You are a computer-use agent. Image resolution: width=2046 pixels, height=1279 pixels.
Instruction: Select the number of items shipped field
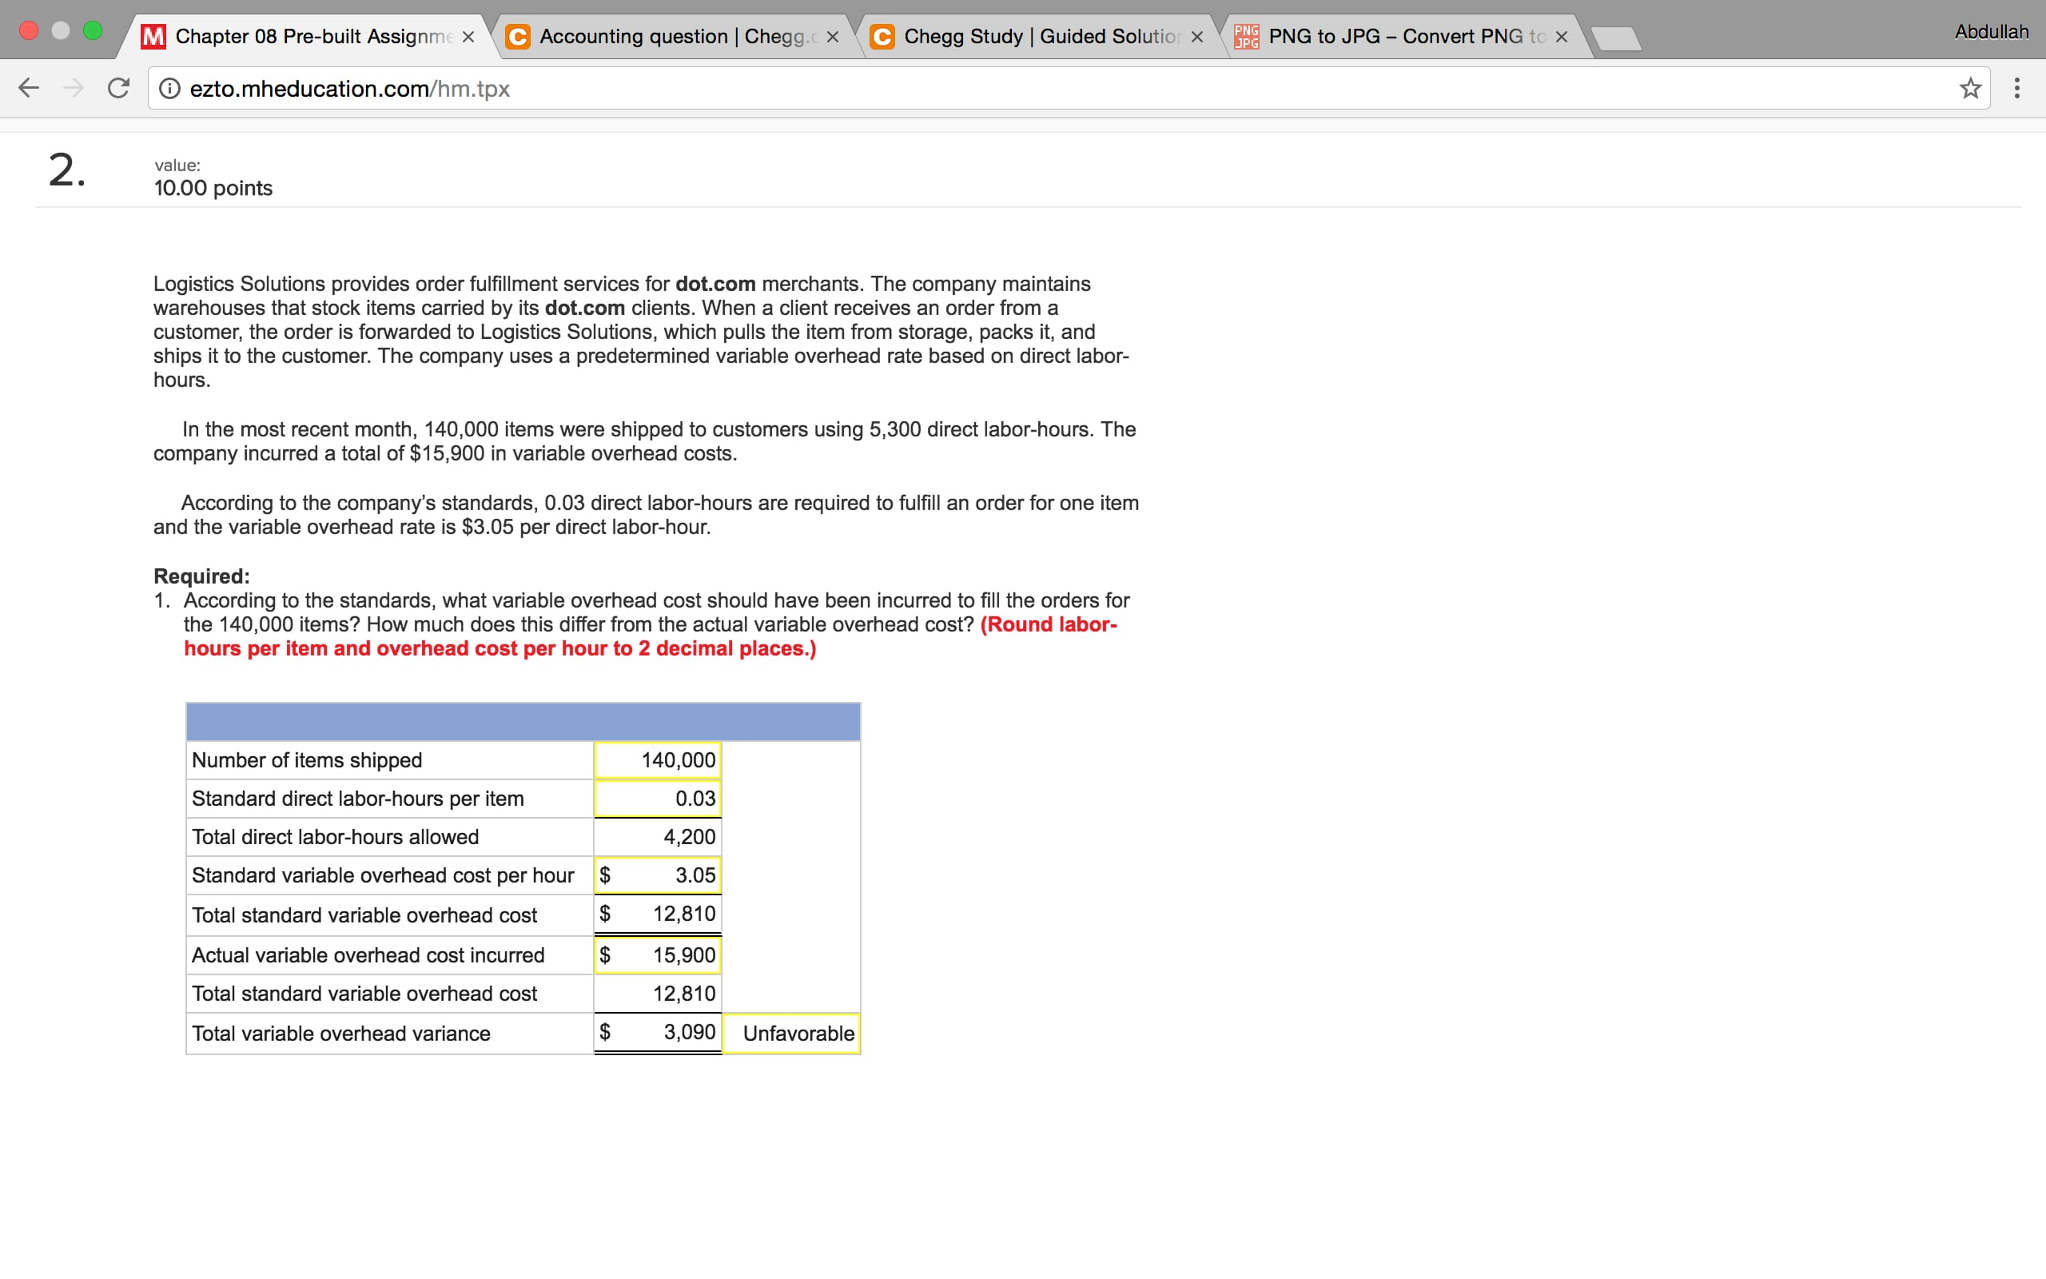click(658, 760)
